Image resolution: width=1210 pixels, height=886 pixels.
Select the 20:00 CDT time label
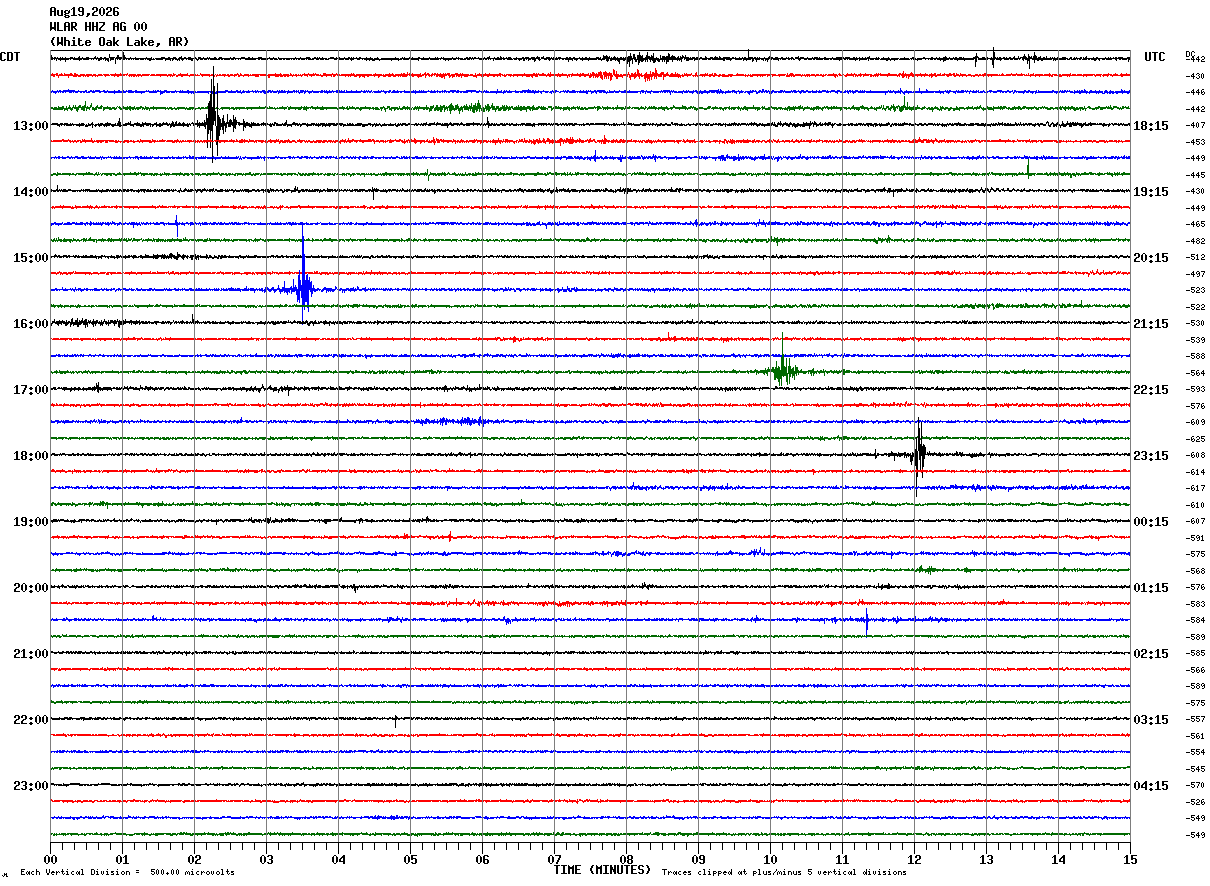click(x=30, y=588)
